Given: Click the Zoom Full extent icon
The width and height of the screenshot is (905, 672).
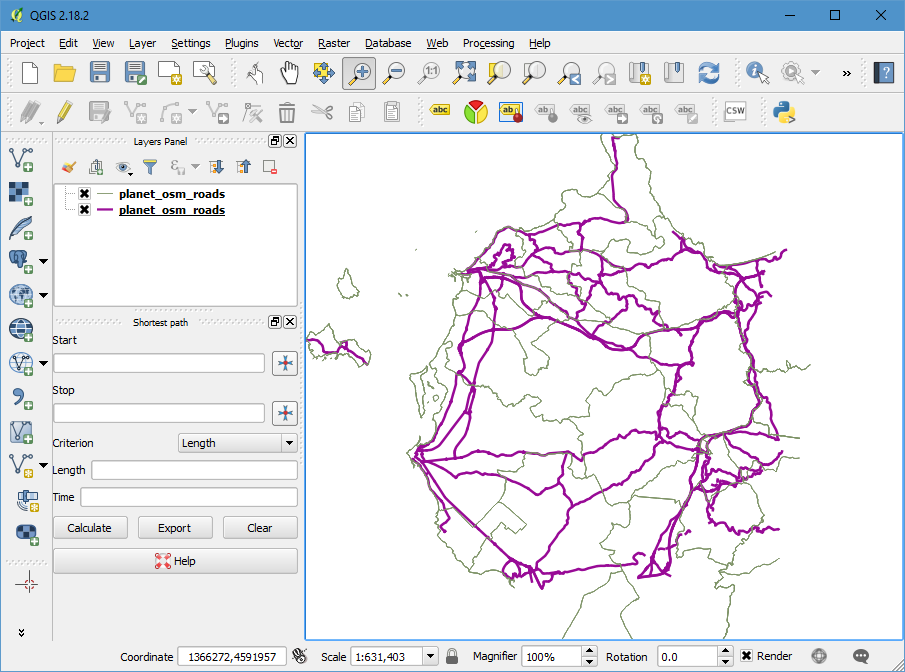Looking at the screenshot, I should point(465,73).
